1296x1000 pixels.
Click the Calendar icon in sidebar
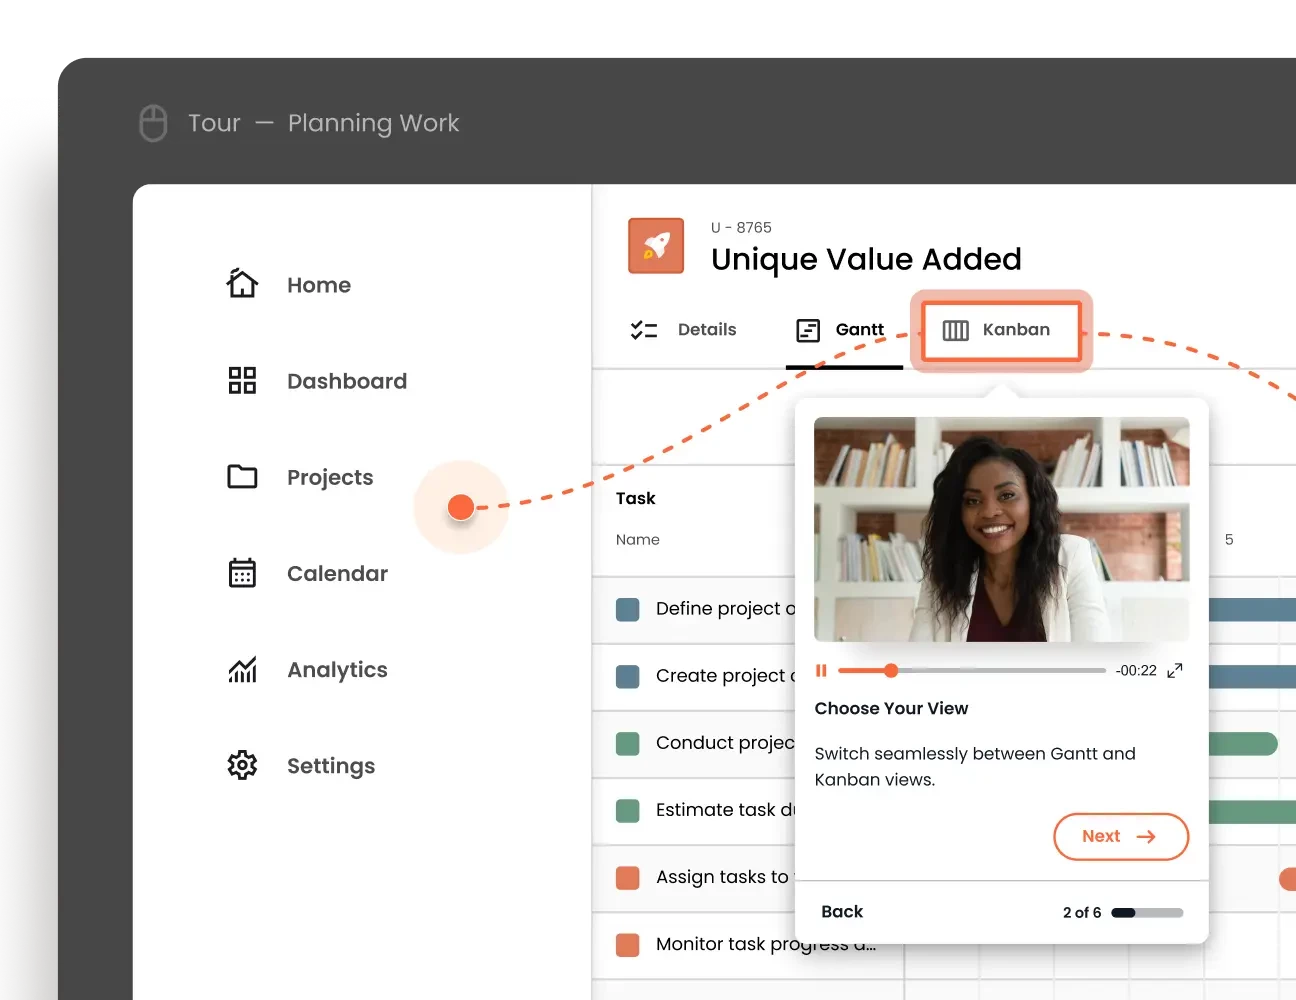tap(242, 573)
